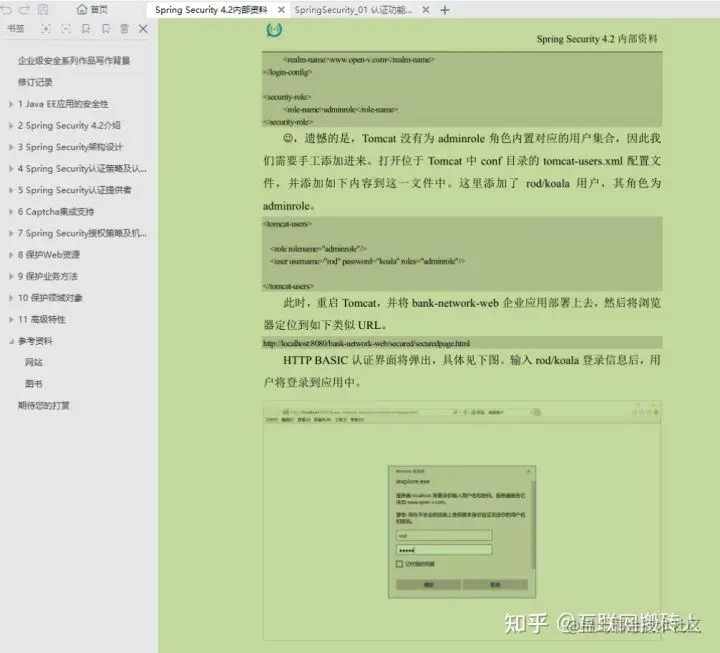Jump to bookmark 10 保护领域对象
Viewport: 720px width, 653px height.
[51, 298]
